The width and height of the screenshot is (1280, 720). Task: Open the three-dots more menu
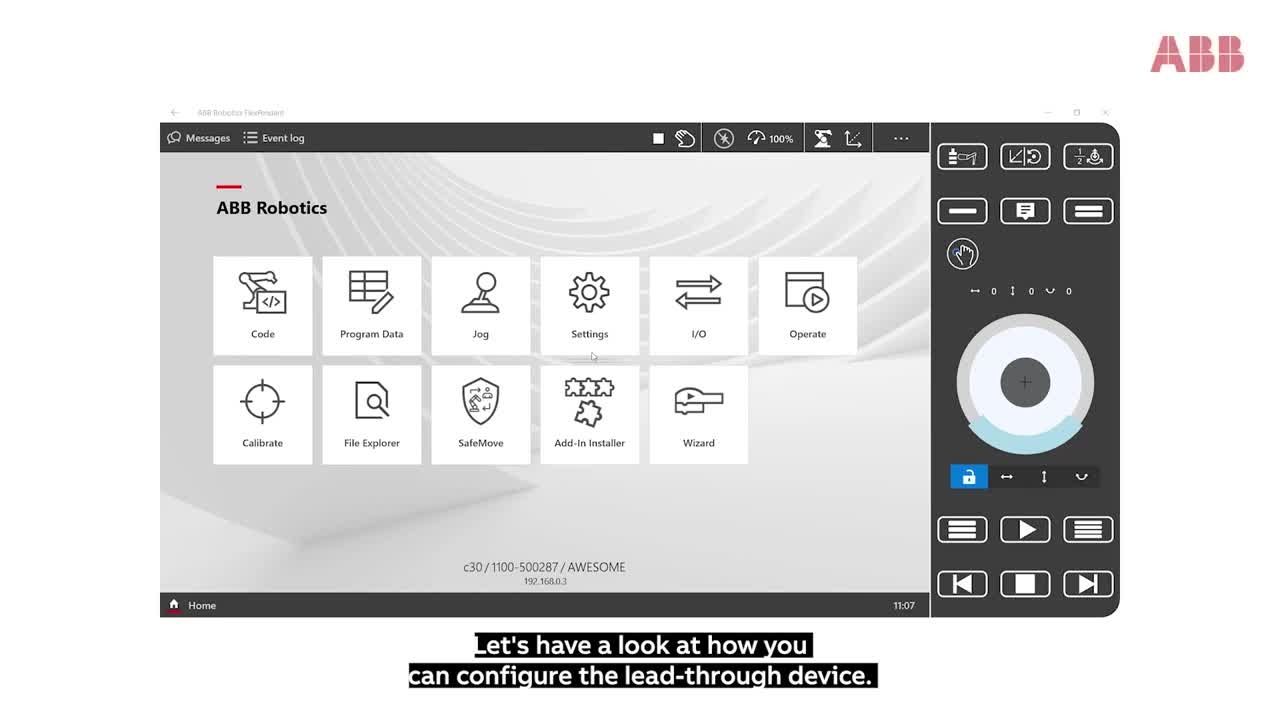[901, 139]
